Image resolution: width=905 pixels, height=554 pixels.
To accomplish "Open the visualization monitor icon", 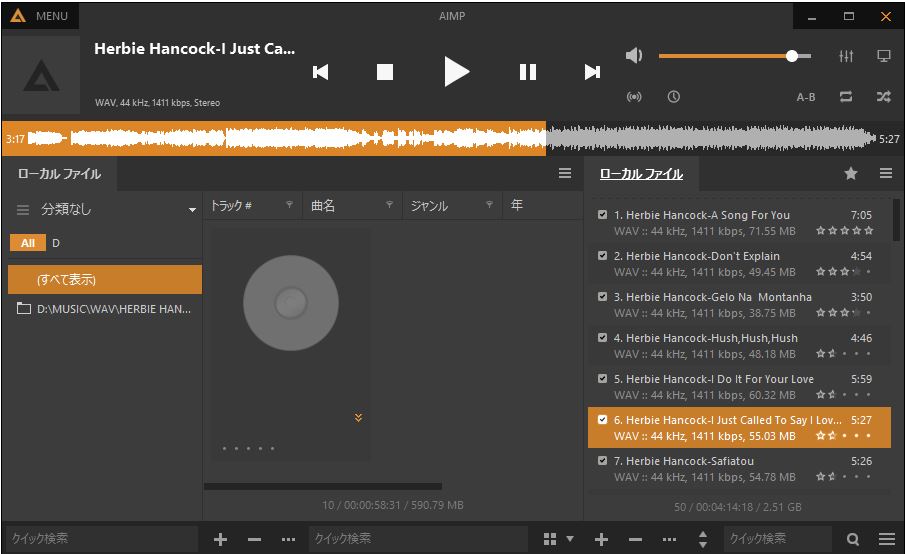I will (884, 56).
